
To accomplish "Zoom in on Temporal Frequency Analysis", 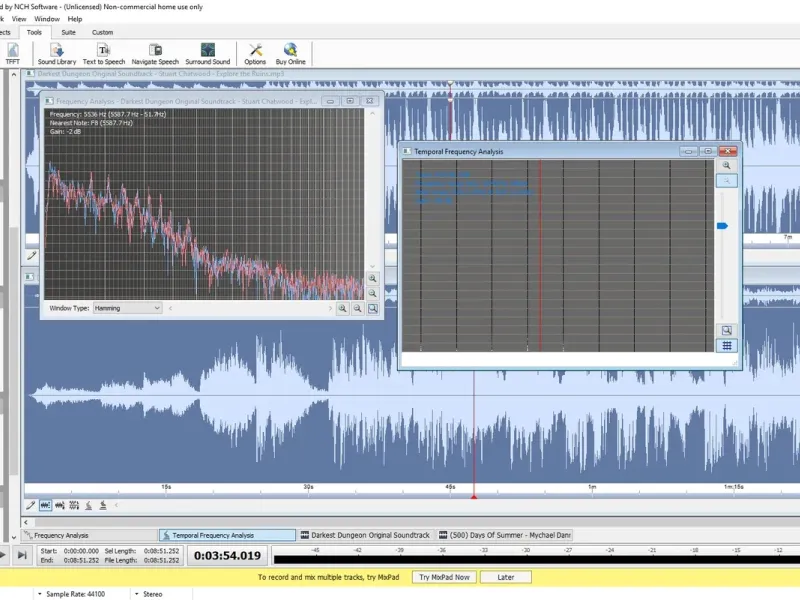I will (x=727, y=165).
